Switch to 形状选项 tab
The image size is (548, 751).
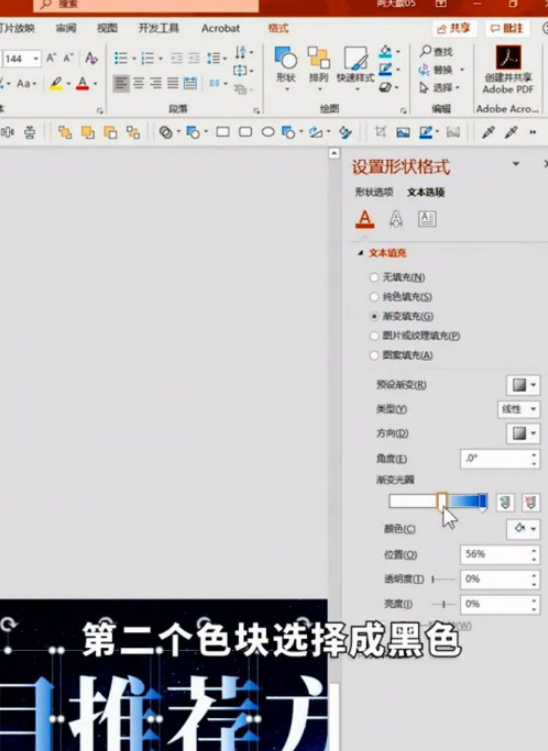[374, 192]
